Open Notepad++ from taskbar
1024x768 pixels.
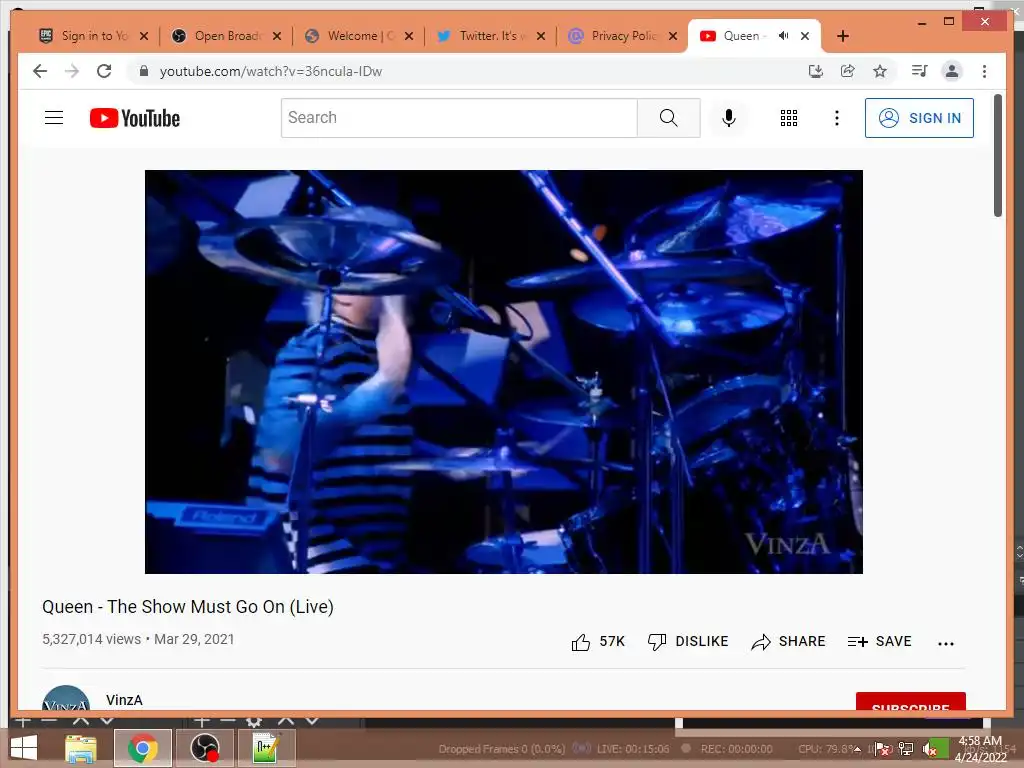click(266, 748)
